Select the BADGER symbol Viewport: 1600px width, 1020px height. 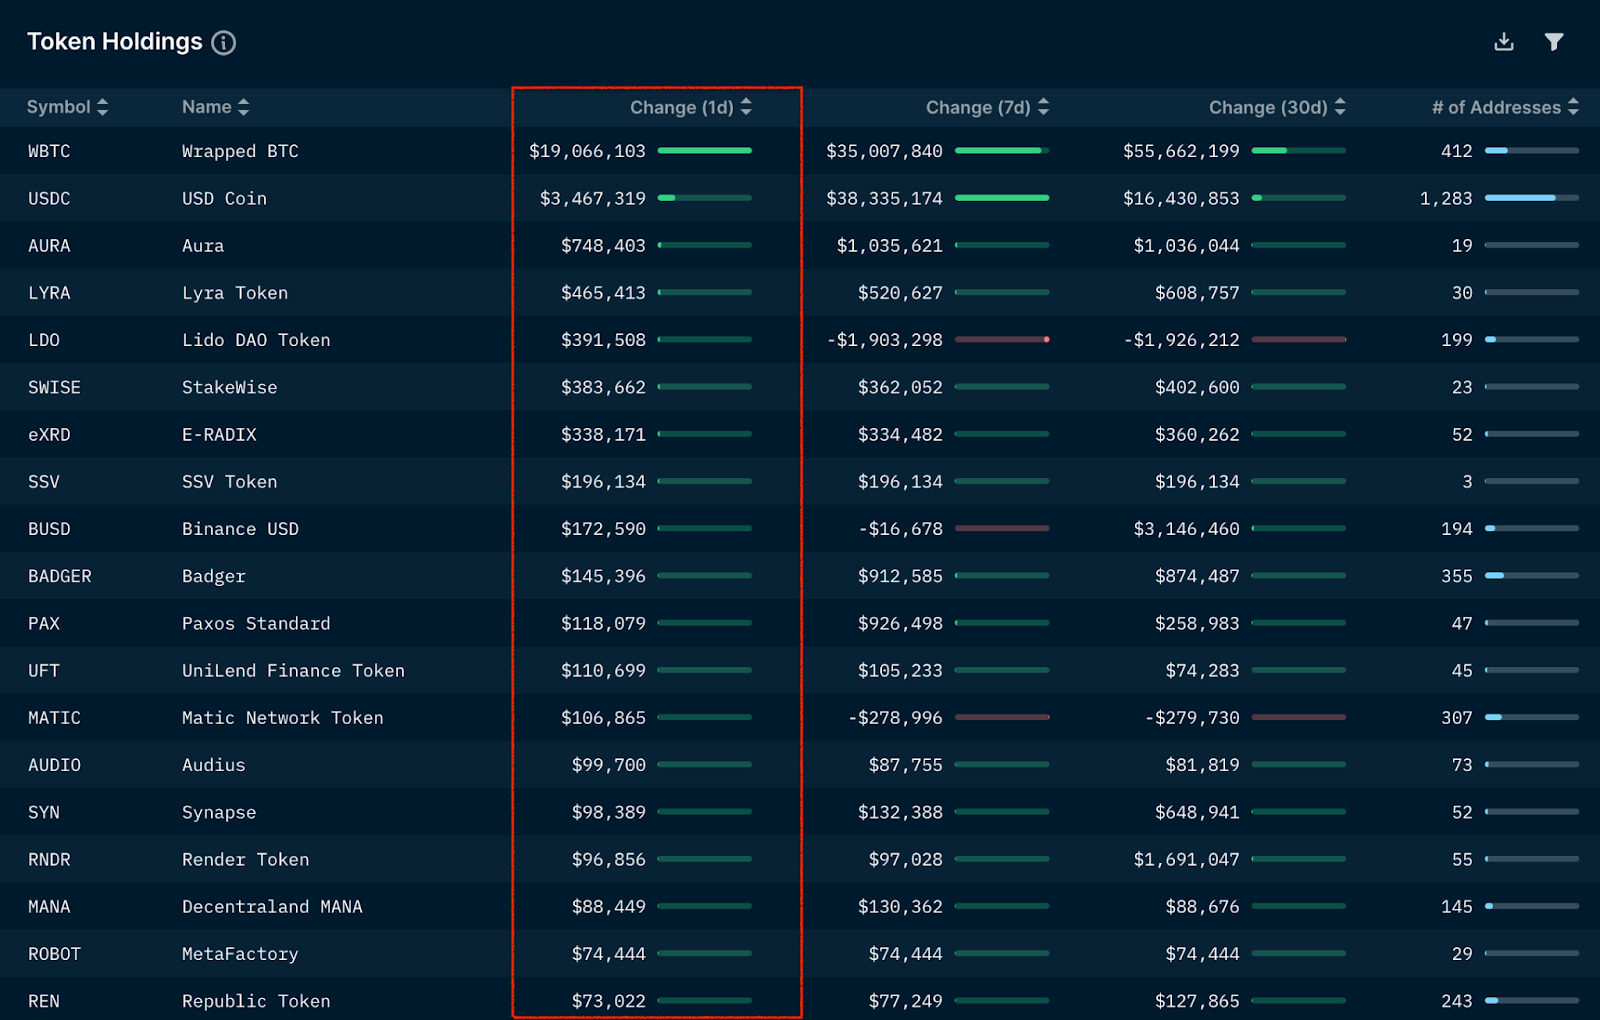tap(60, 576)
